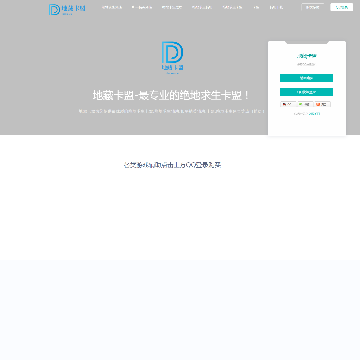Click the white filled button in the header
The height and width of the screenshot is (360, 360).
pyautogui.click(x=341, y=7)
